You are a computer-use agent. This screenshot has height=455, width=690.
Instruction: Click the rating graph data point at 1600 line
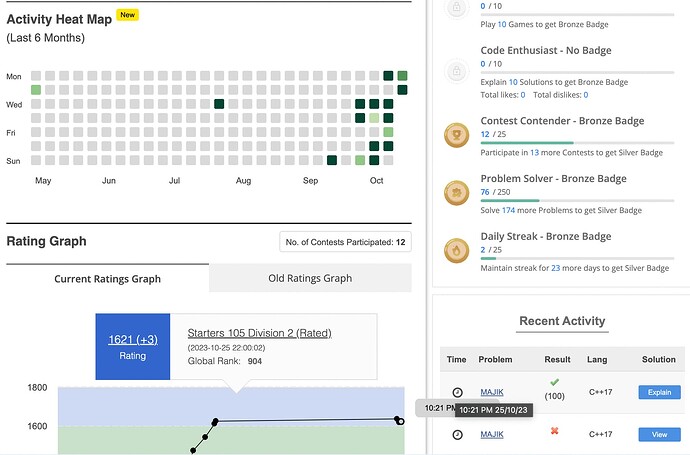pos(215,422)
